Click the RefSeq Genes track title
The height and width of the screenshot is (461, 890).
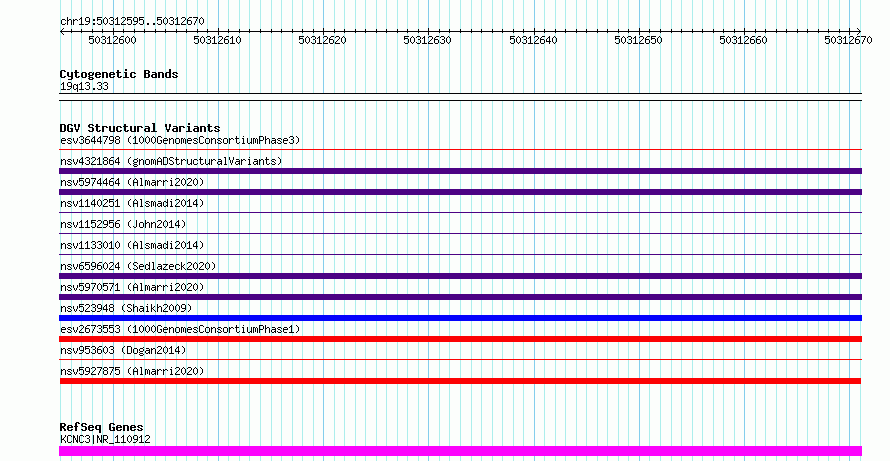point(102,427)
